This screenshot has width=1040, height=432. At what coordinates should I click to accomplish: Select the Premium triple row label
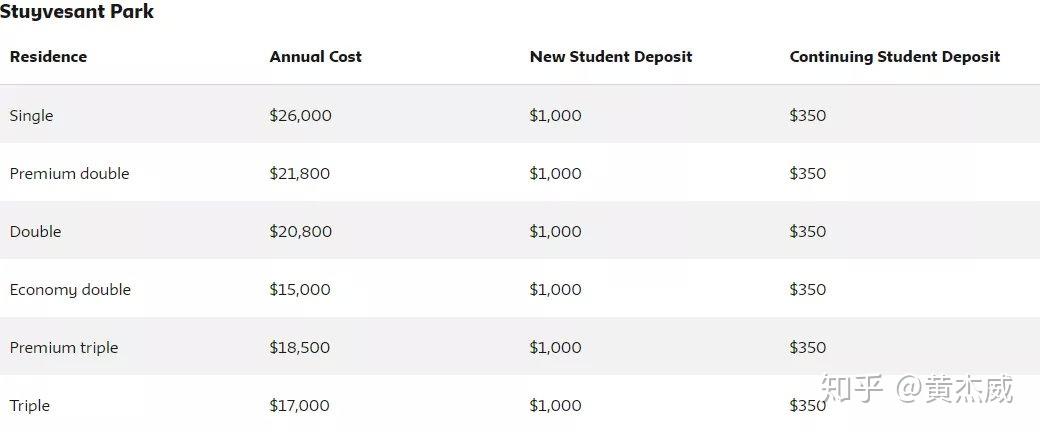(x=64, y=348)
